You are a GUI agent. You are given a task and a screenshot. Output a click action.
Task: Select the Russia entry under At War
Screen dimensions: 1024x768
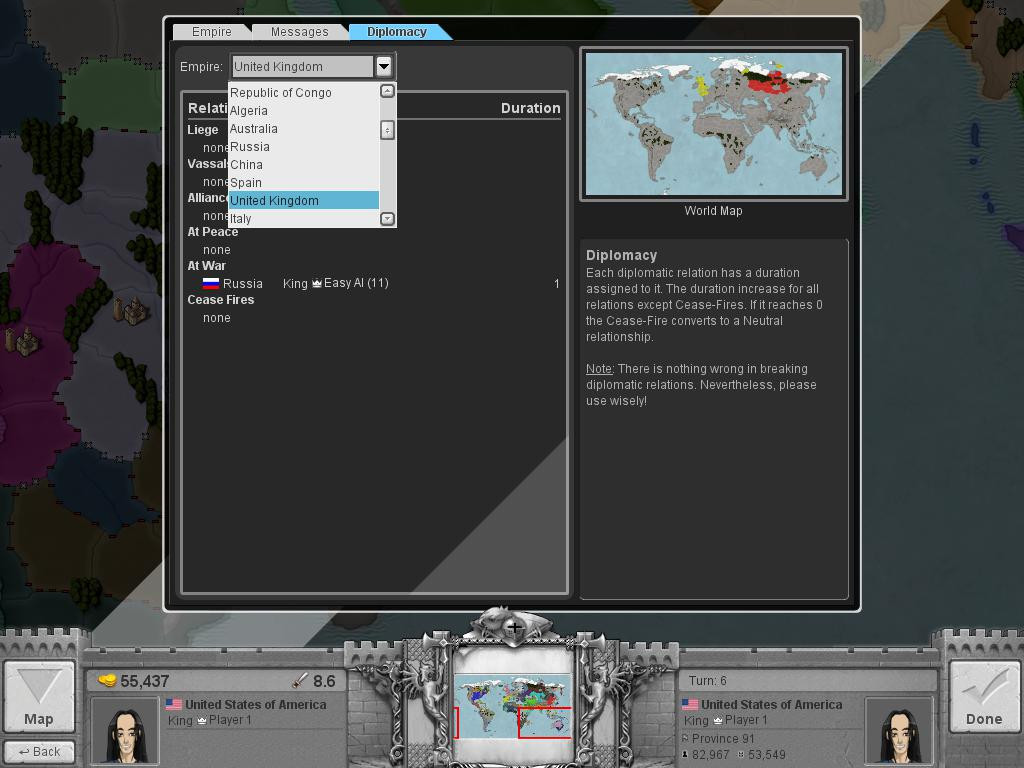click(381, 283)
